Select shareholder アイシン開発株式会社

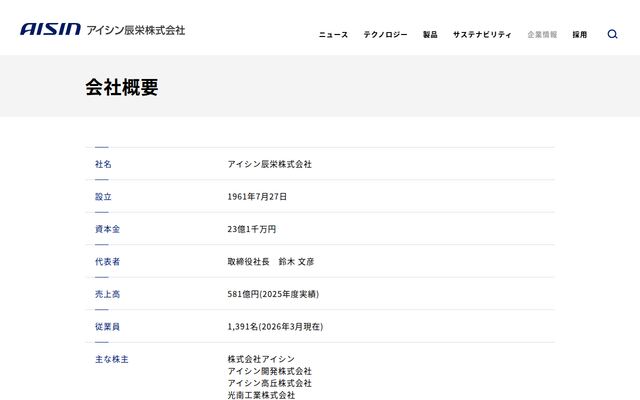[x=269, y=371]
